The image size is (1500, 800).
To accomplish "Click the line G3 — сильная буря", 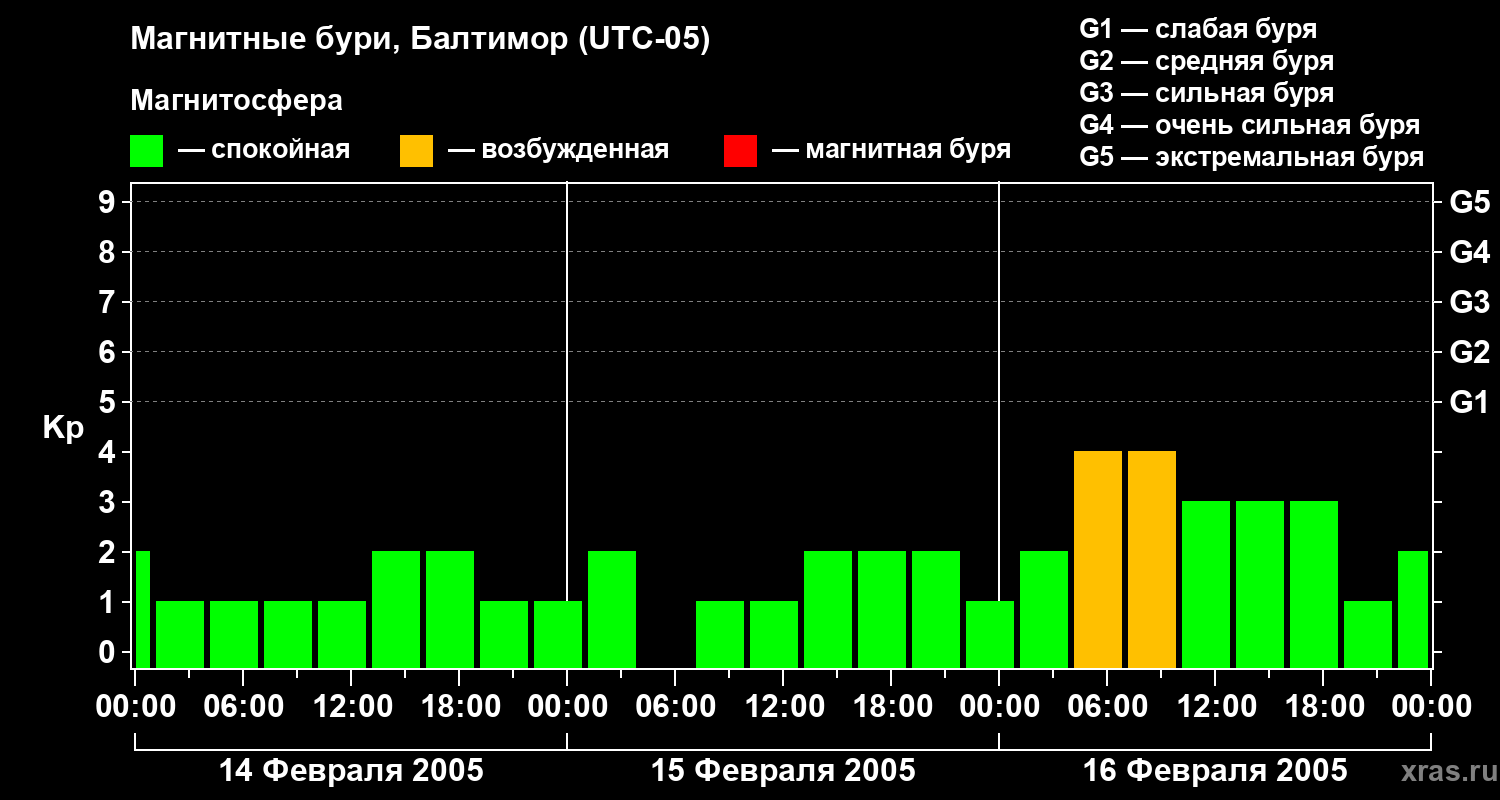I will coord(1206,93).
